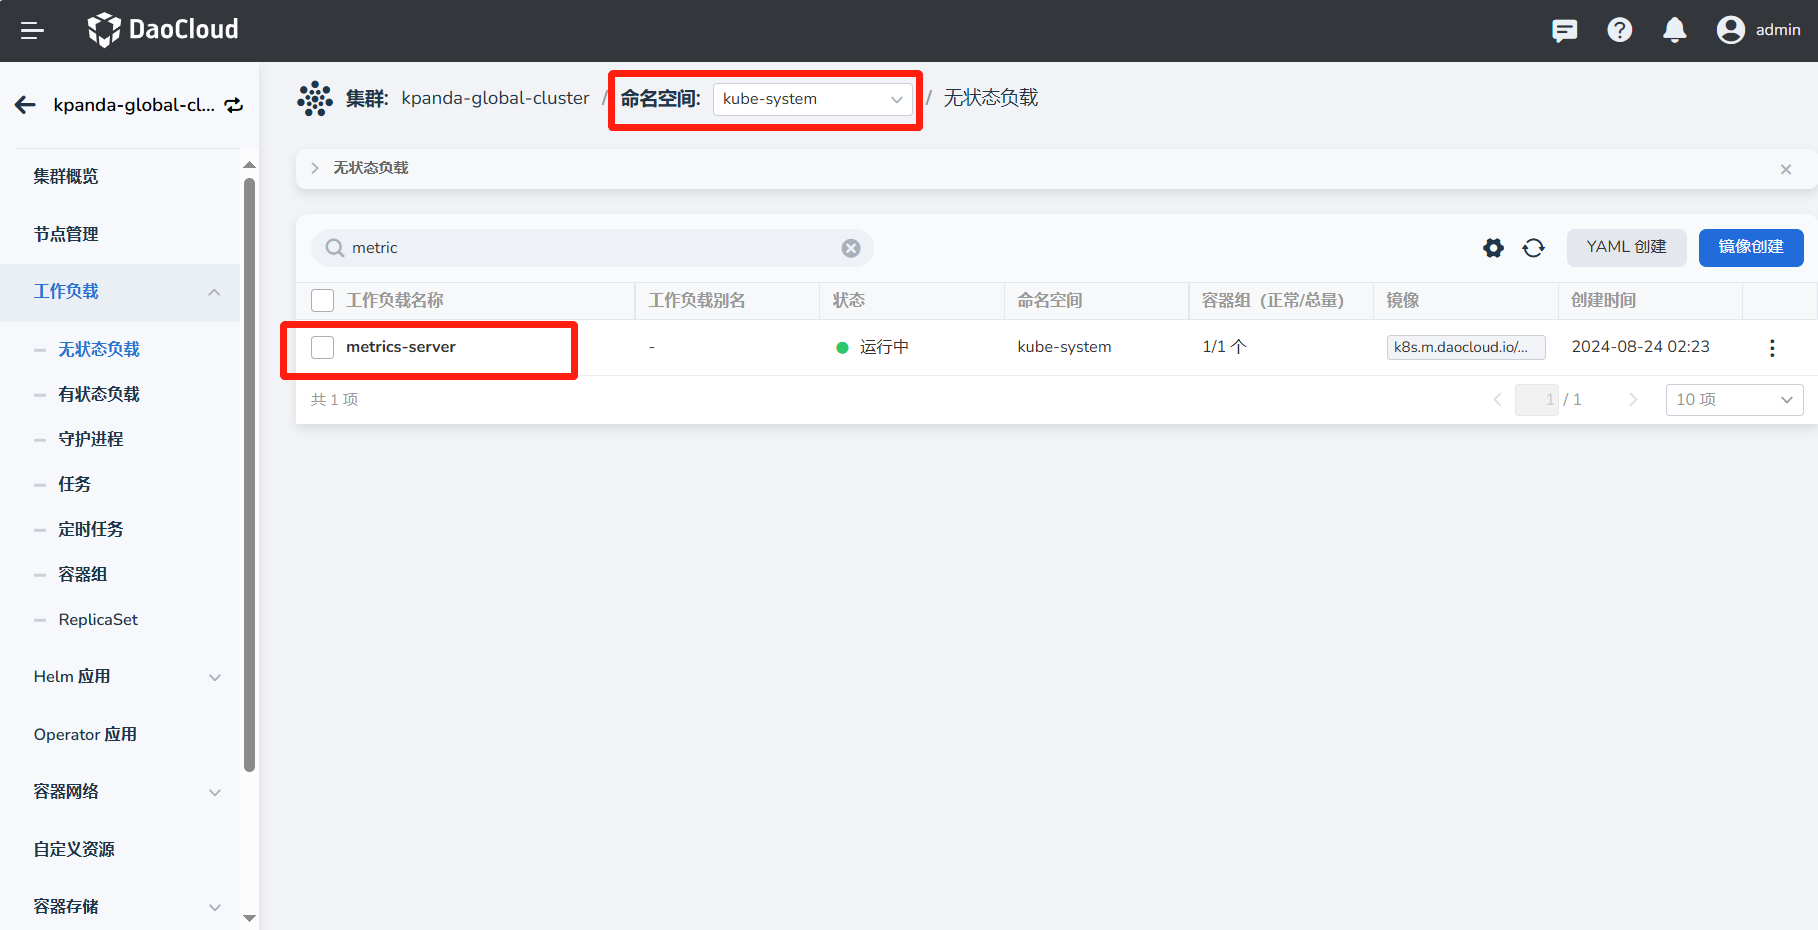Open the kube-system namespace dropdown
This screenshot has height=930, width=1818.
[812, 99]
